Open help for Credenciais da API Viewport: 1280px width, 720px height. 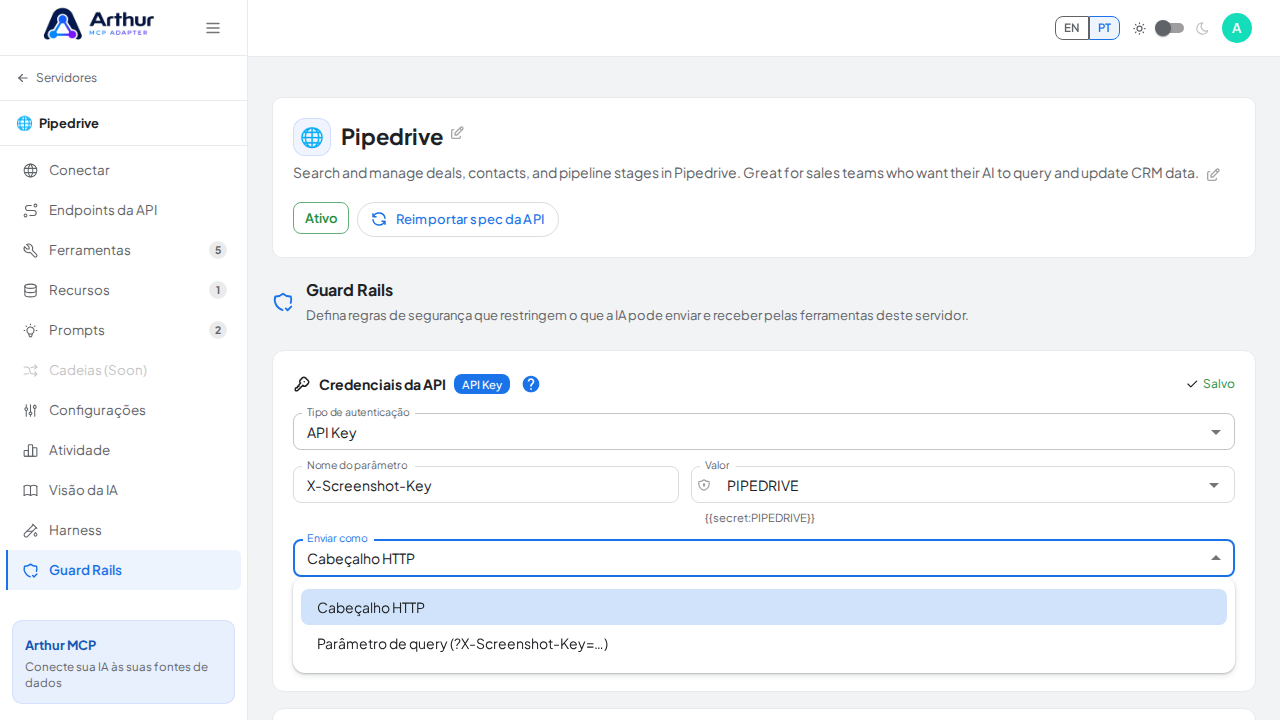531,384
